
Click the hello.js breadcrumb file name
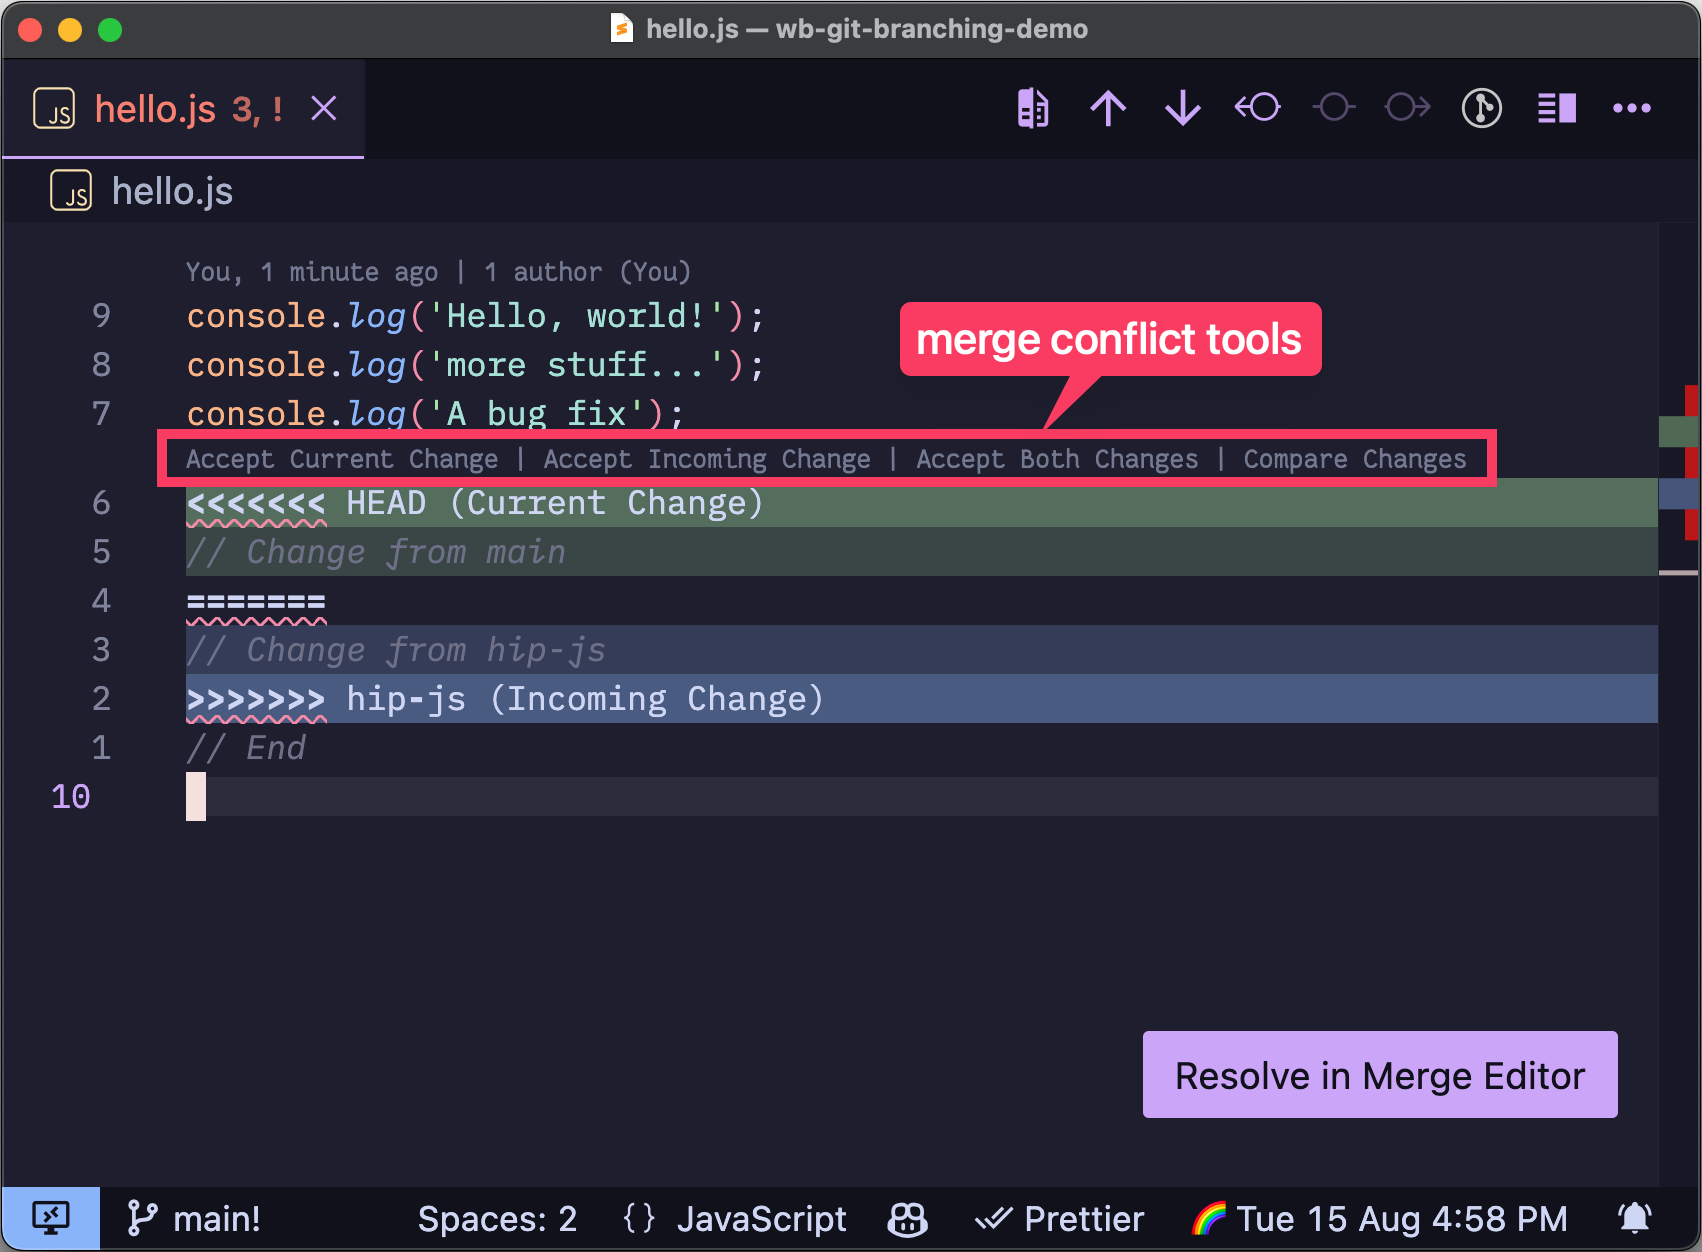point(172,191)
